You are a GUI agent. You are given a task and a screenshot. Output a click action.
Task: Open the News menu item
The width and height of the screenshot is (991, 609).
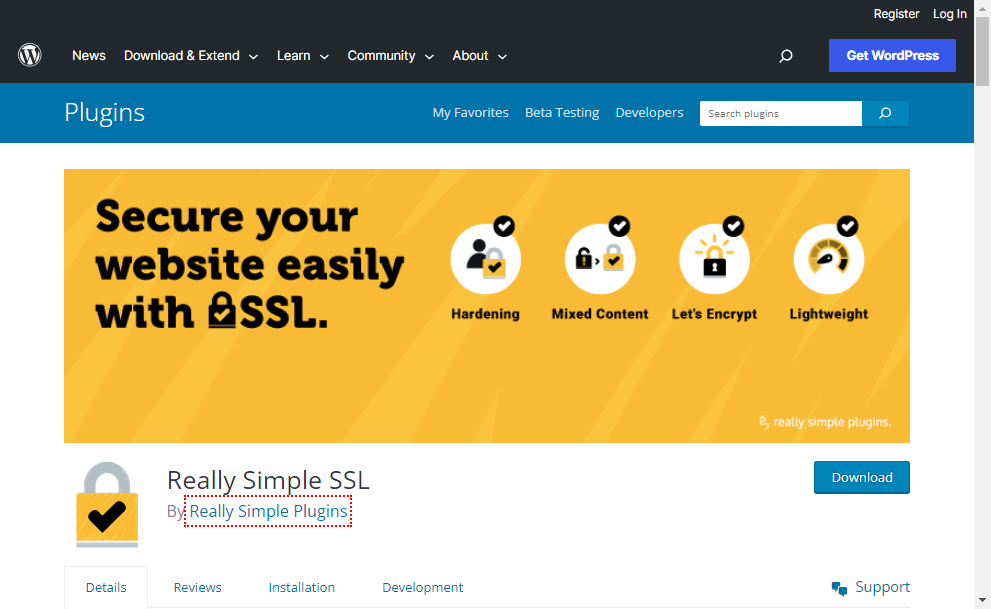pyautogui.click(x=88, y=56)
